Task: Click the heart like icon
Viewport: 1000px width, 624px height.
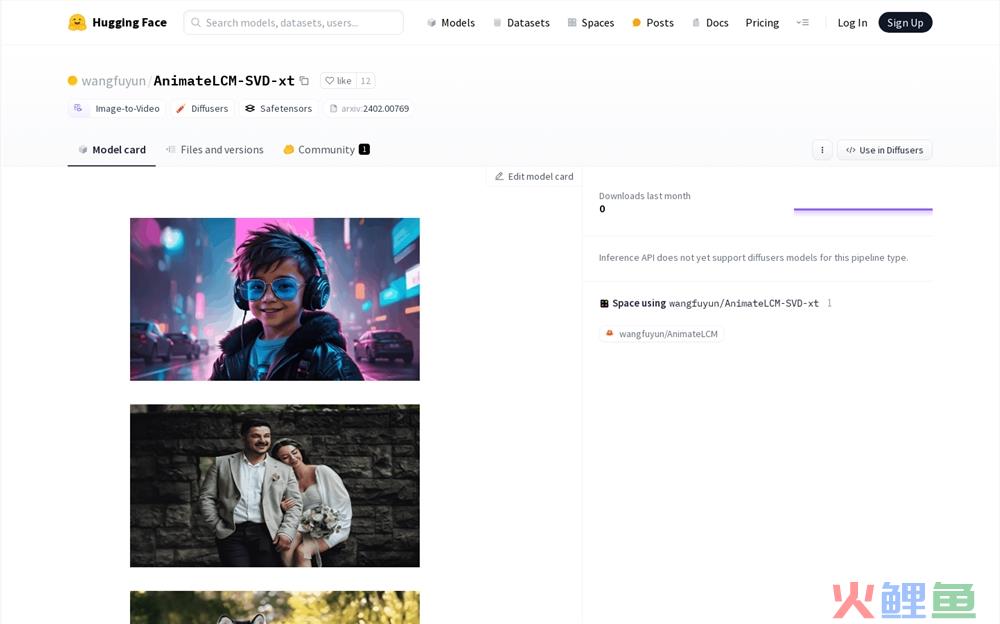Action: [x=330, y=80]
